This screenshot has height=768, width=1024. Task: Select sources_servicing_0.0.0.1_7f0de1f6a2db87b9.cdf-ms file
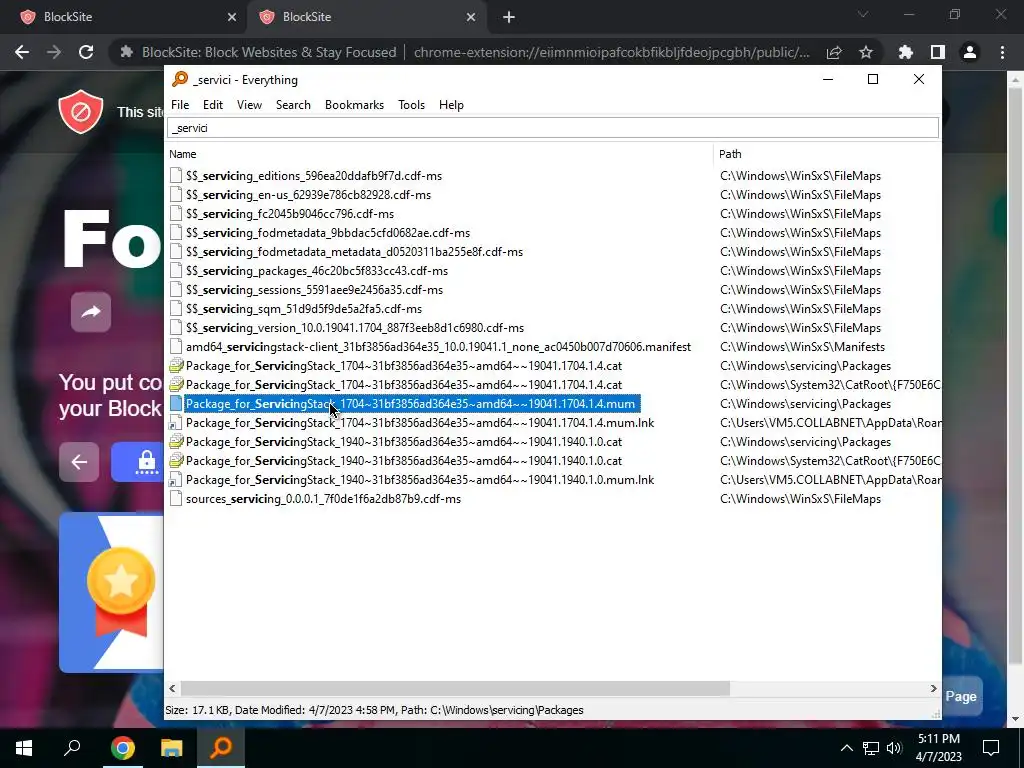[323, 498]
